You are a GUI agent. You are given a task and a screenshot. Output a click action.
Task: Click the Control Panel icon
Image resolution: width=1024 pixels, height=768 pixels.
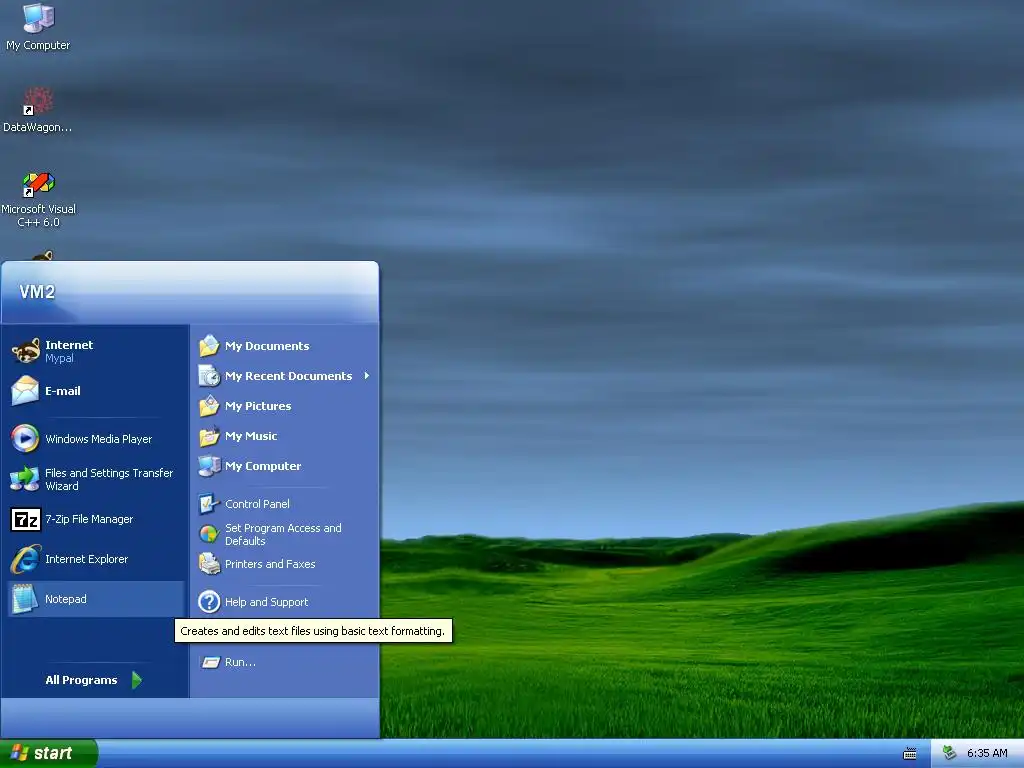tap(209, 504)
